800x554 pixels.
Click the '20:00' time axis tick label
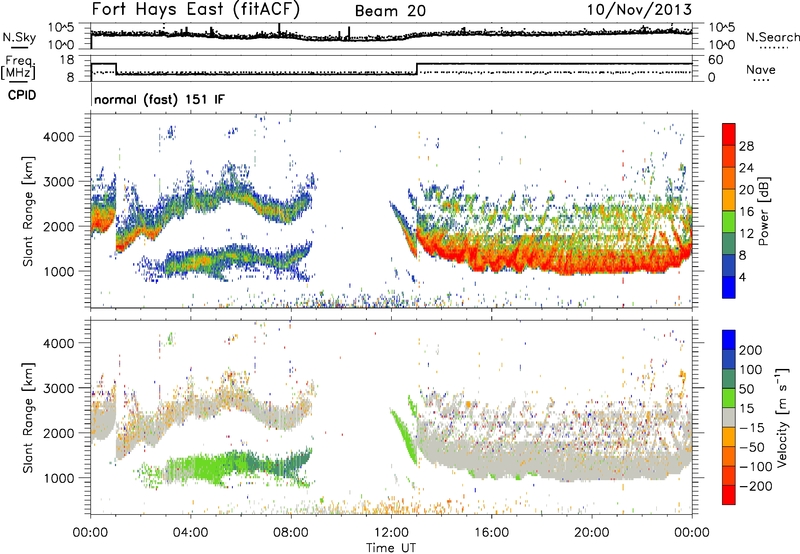point(591,533)
